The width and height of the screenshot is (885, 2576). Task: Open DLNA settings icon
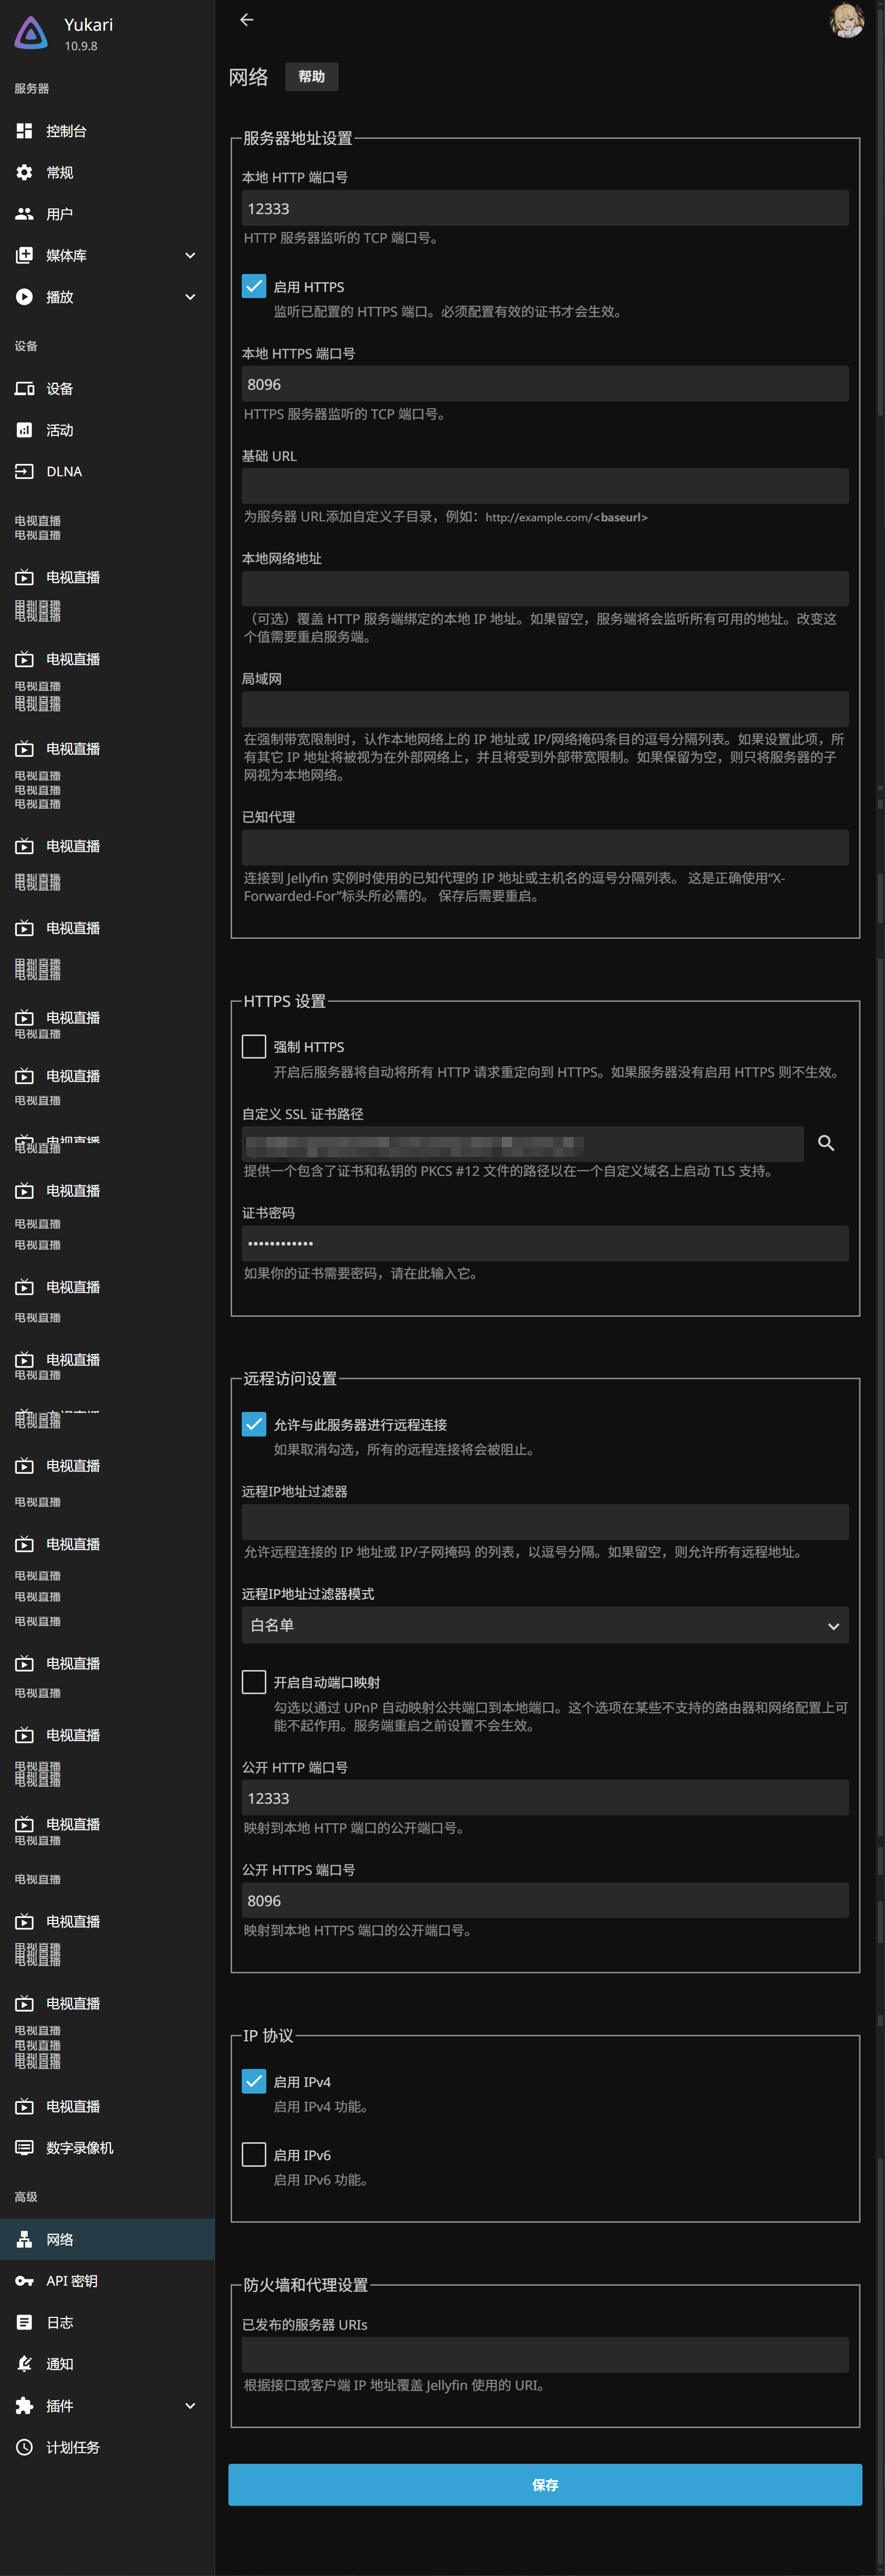24,472
